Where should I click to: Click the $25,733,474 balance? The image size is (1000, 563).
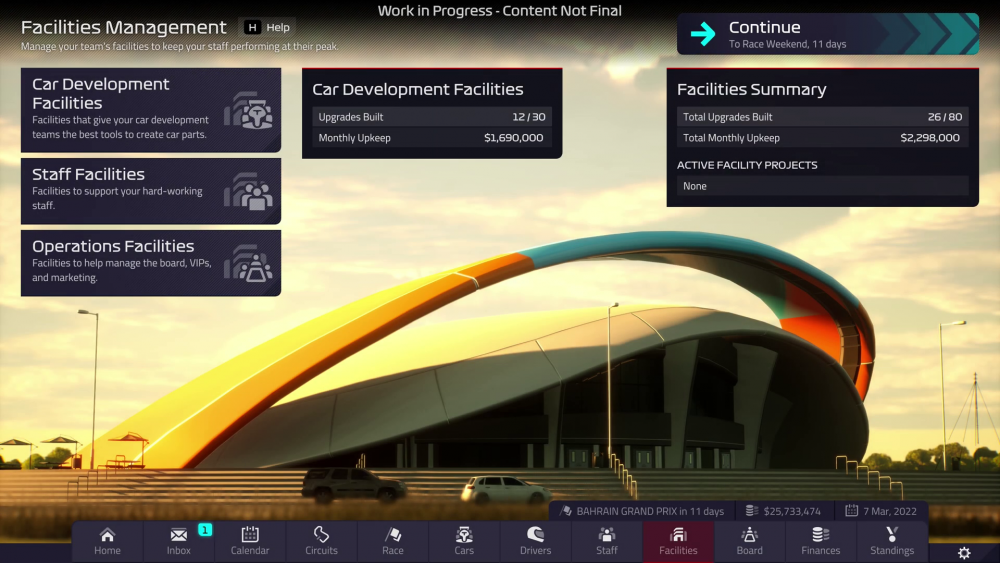tap(792, 511)
